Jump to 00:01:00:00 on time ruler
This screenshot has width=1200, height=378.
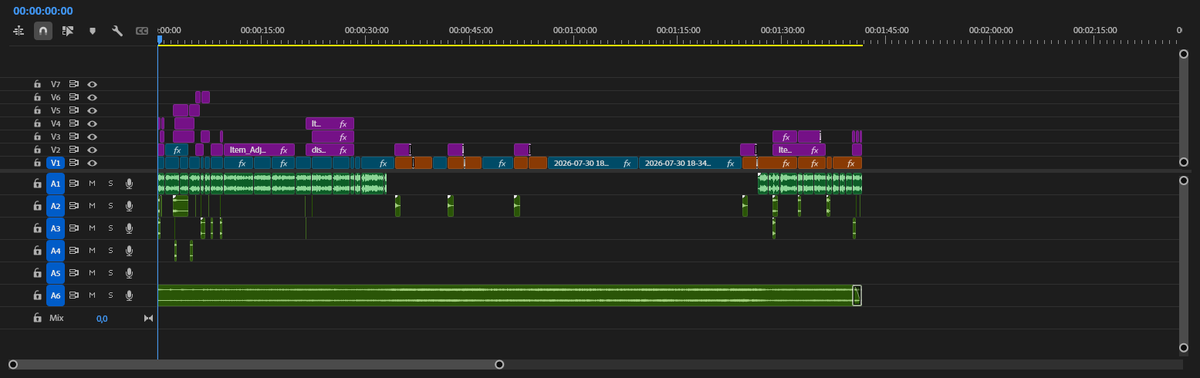(574, 31)
